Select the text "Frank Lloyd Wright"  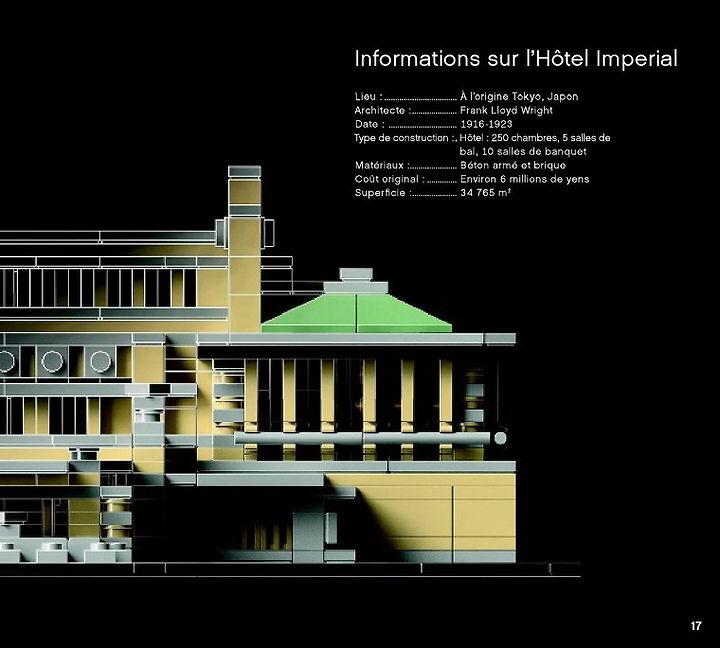tap(506, 110)
